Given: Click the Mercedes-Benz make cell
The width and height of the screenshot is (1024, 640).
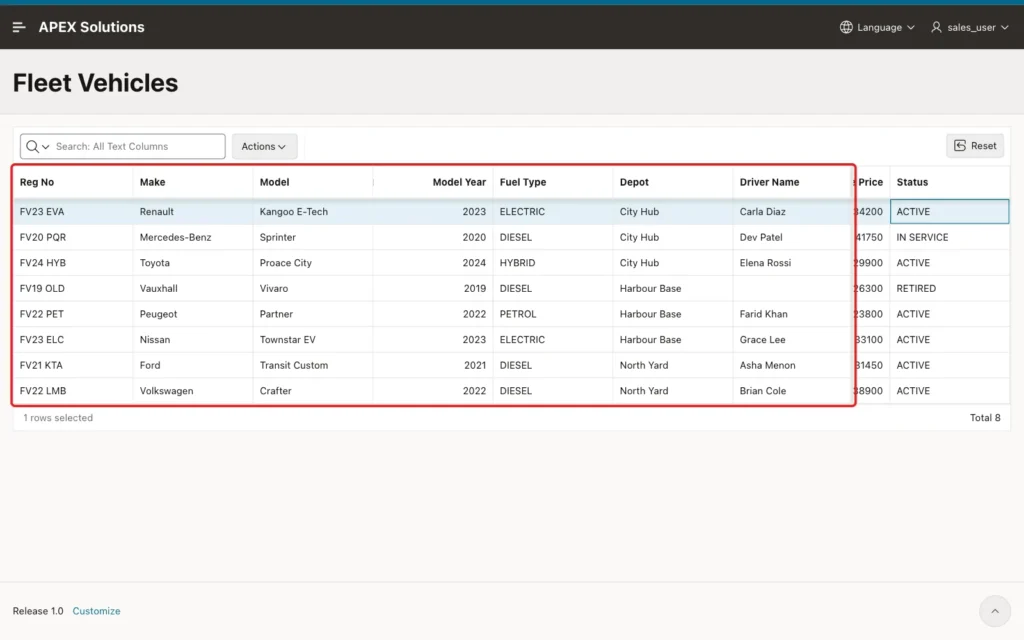Looking at the screenshot, I should (x=193, y=237).
